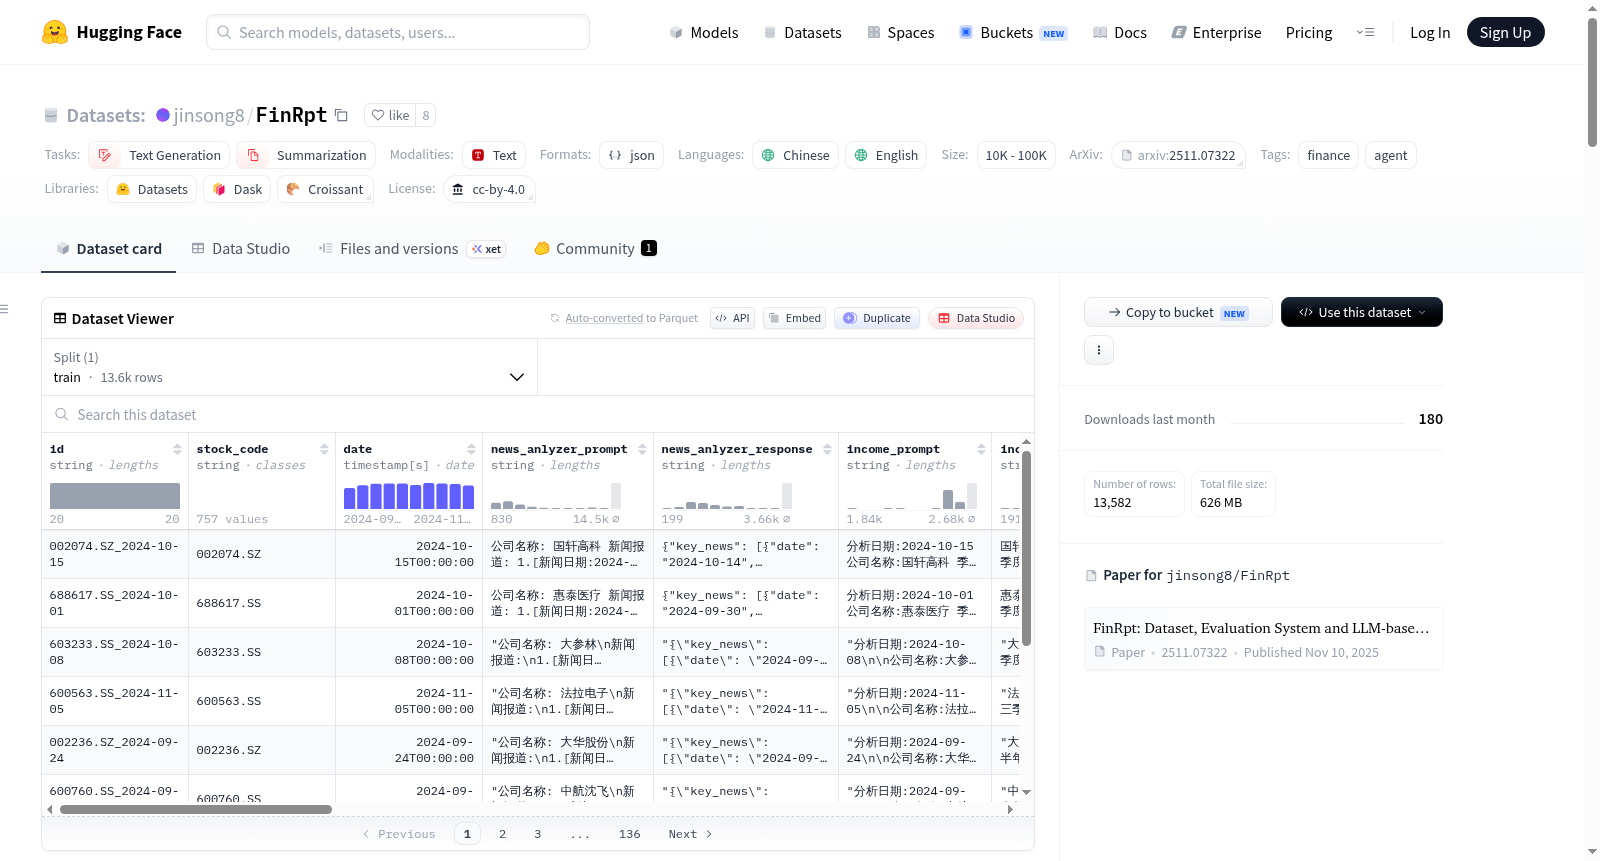
Task: Open the left sidebar toggle icon
Action: pyautogui.click(x=4, y=309)
